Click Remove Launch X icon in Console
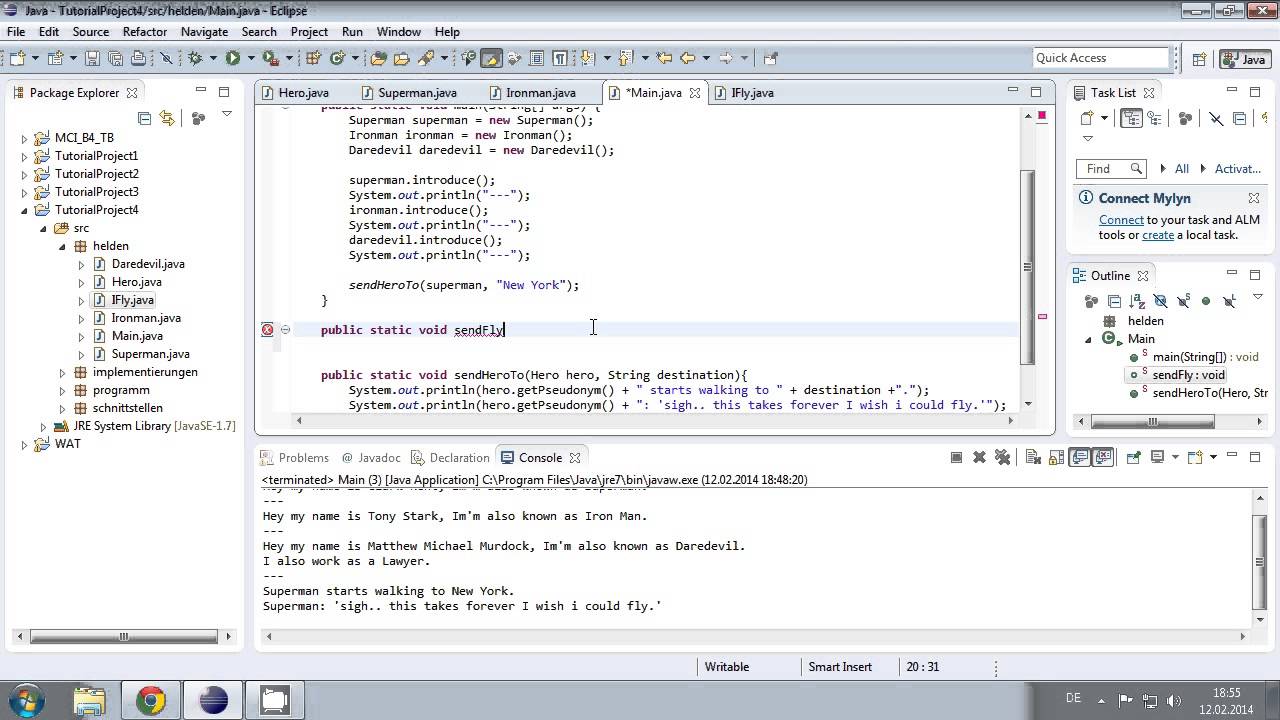 click(979, 457)
